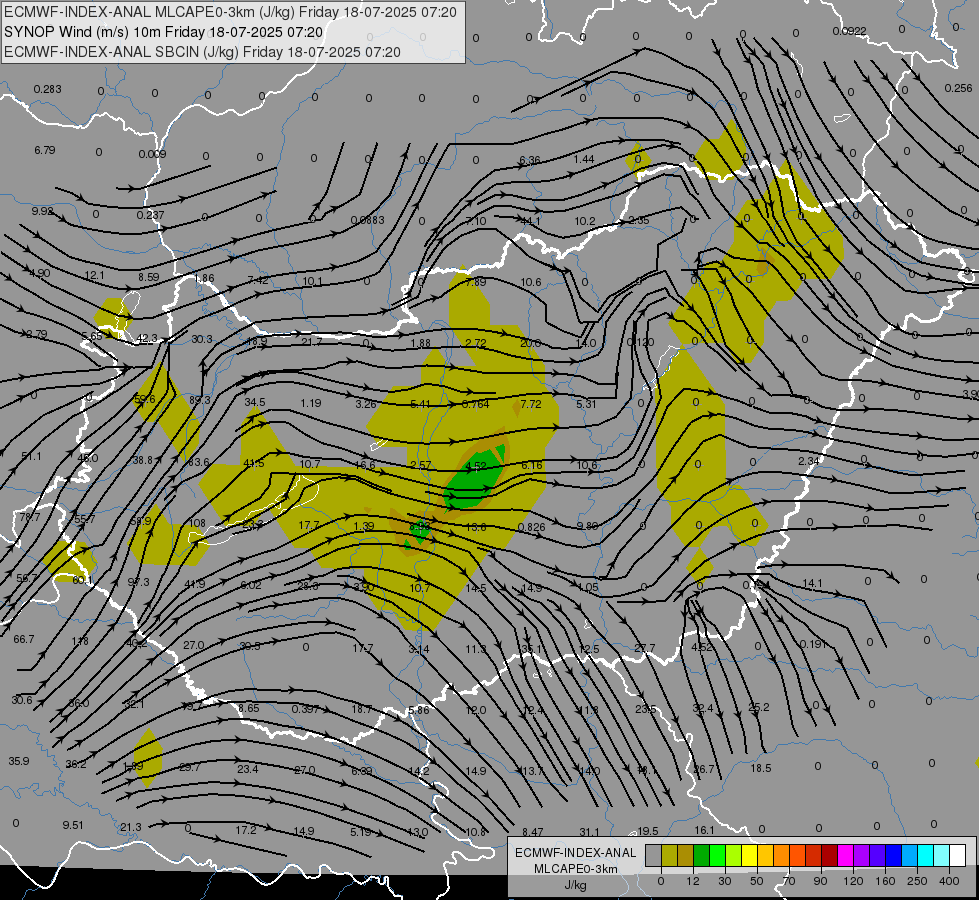This screenshot has height=900, width=979.
Task: Click the SBCIN header line
Action: 202,52
